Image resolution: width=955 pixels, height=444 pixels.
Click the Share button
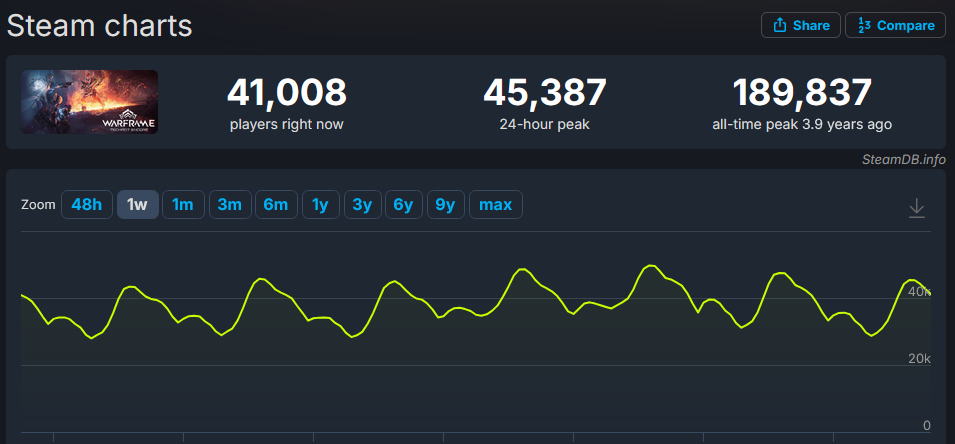click(x=800, y=26)
